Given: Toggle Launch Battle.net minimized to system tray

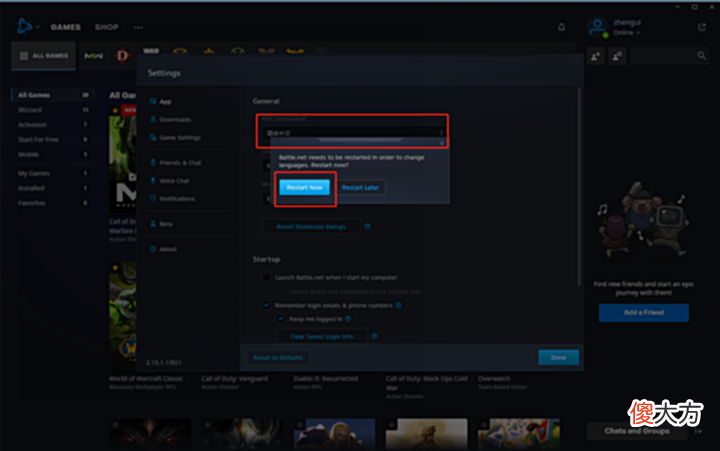Looking at the screenshot, I should point(281,291).
